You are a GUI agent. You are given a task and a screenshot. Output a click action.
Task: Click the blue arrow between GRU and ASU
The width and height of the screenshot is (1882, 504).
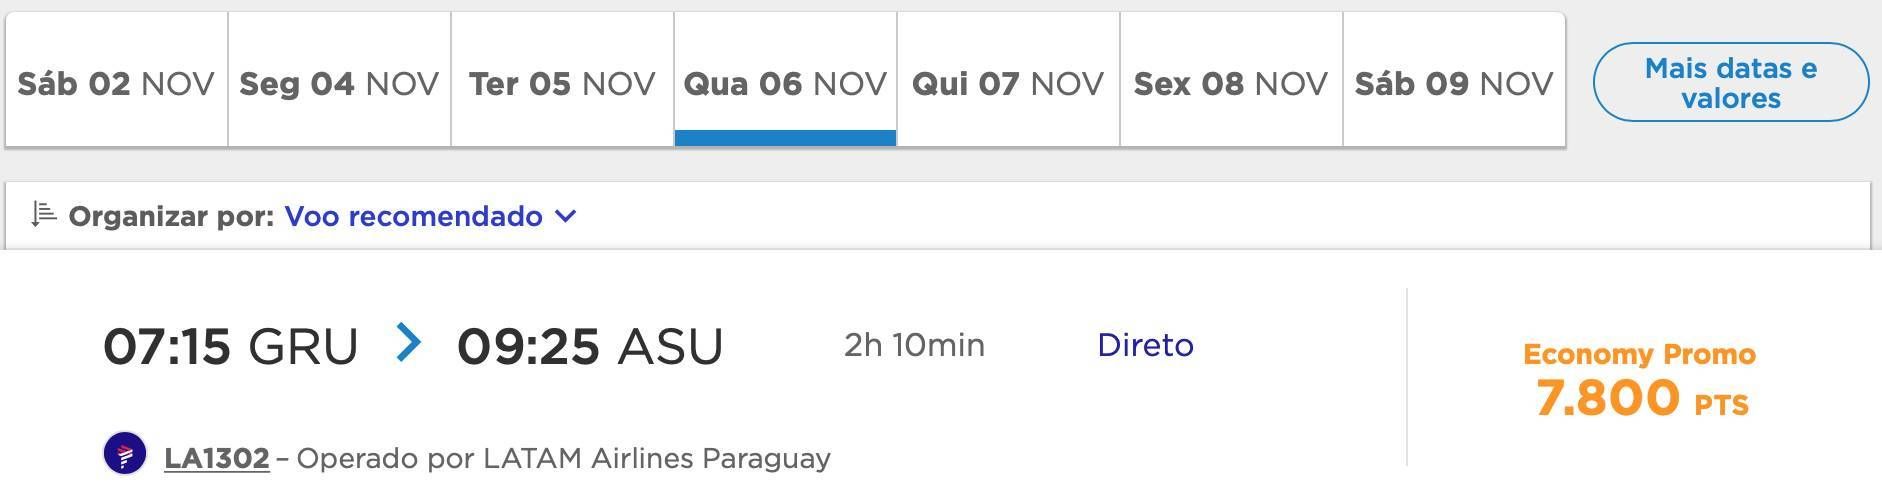[408, 342]
